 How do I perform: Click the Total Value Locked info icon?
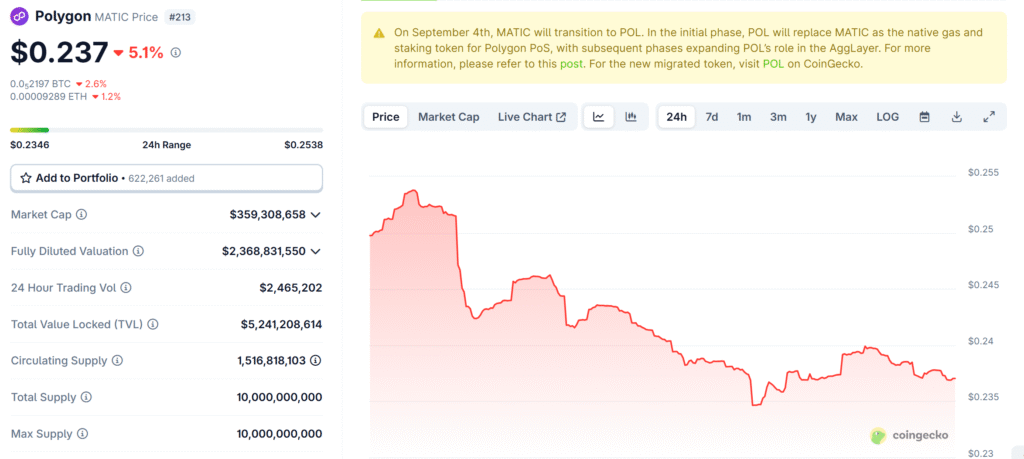click(152, 324)
